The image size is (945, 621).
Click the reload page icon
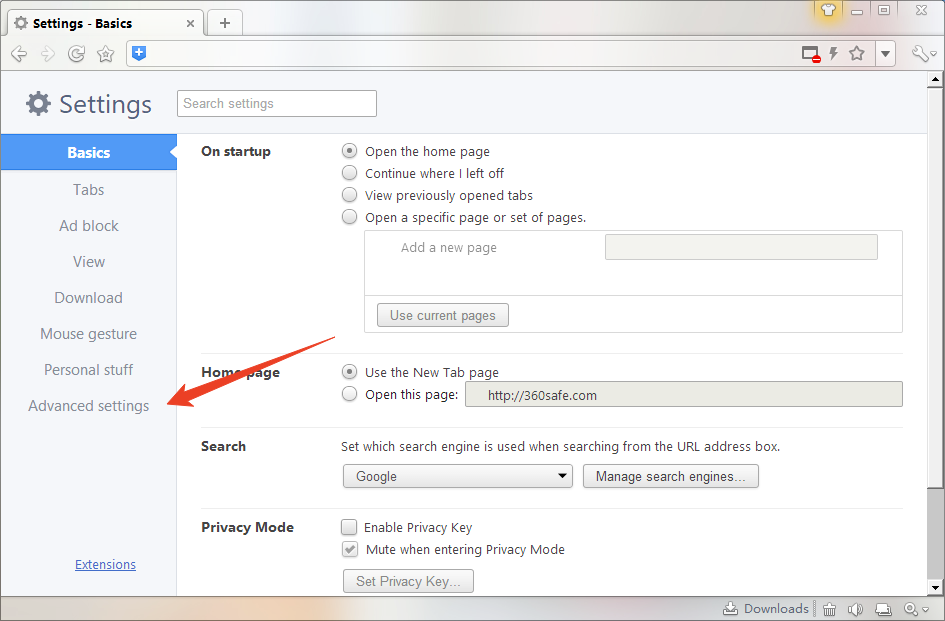pos(76,54)
